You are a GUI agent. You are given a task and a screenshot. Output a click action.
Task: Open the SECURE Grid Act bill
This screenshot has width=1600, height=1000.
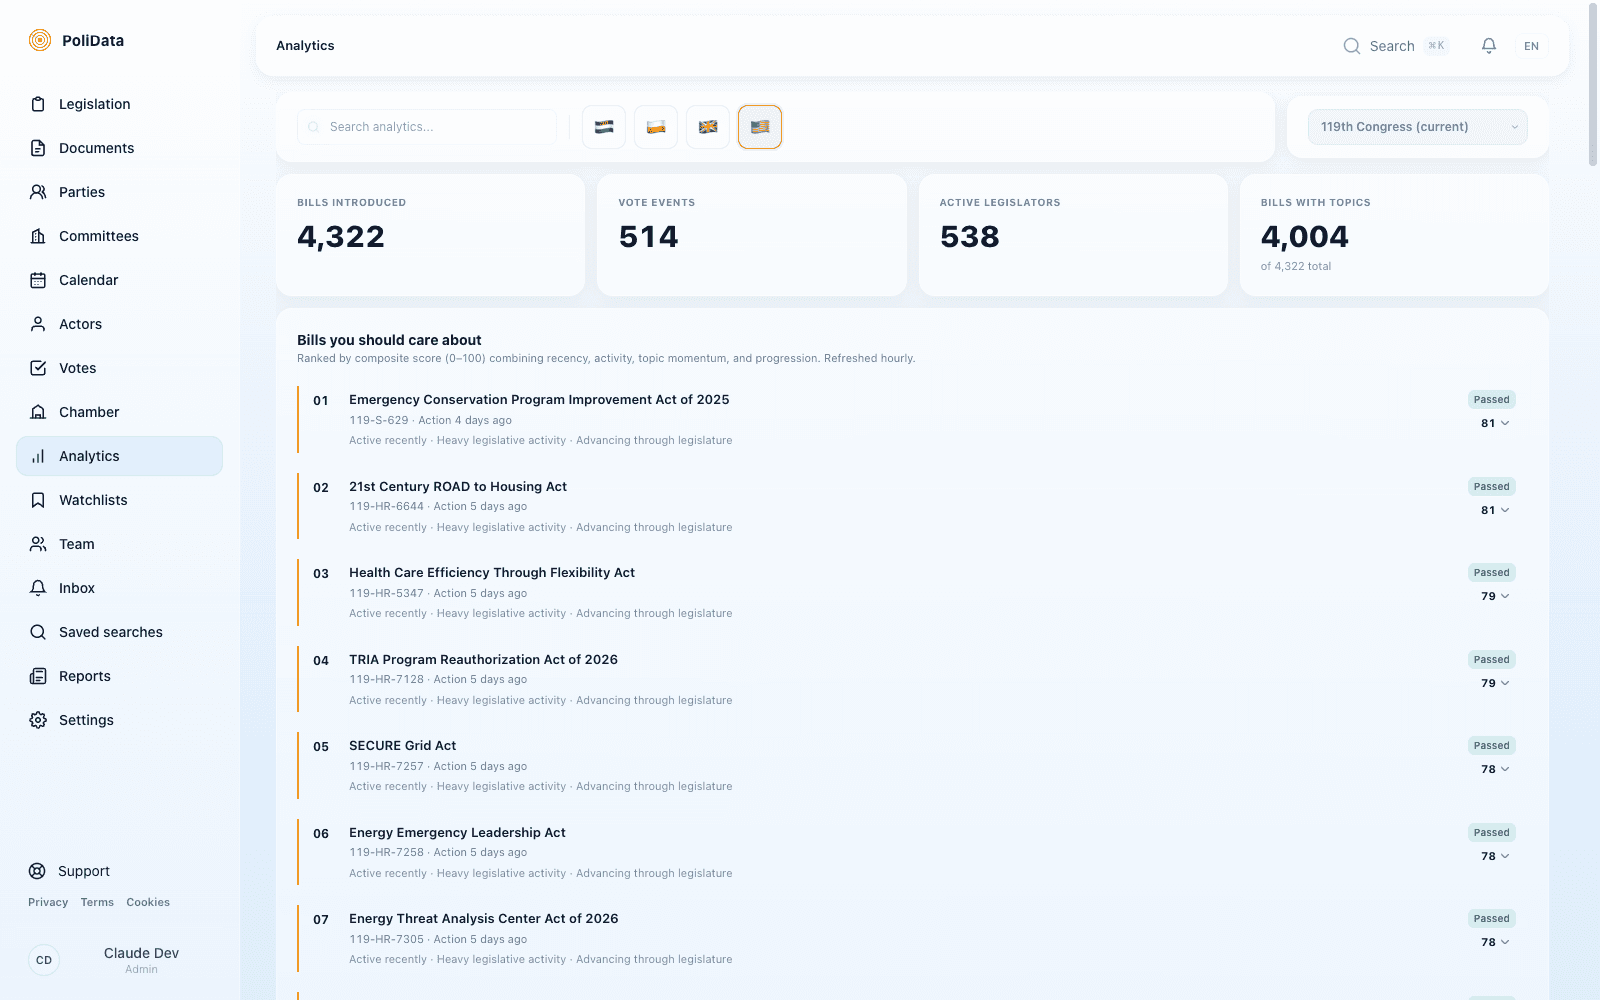point(402,745)
